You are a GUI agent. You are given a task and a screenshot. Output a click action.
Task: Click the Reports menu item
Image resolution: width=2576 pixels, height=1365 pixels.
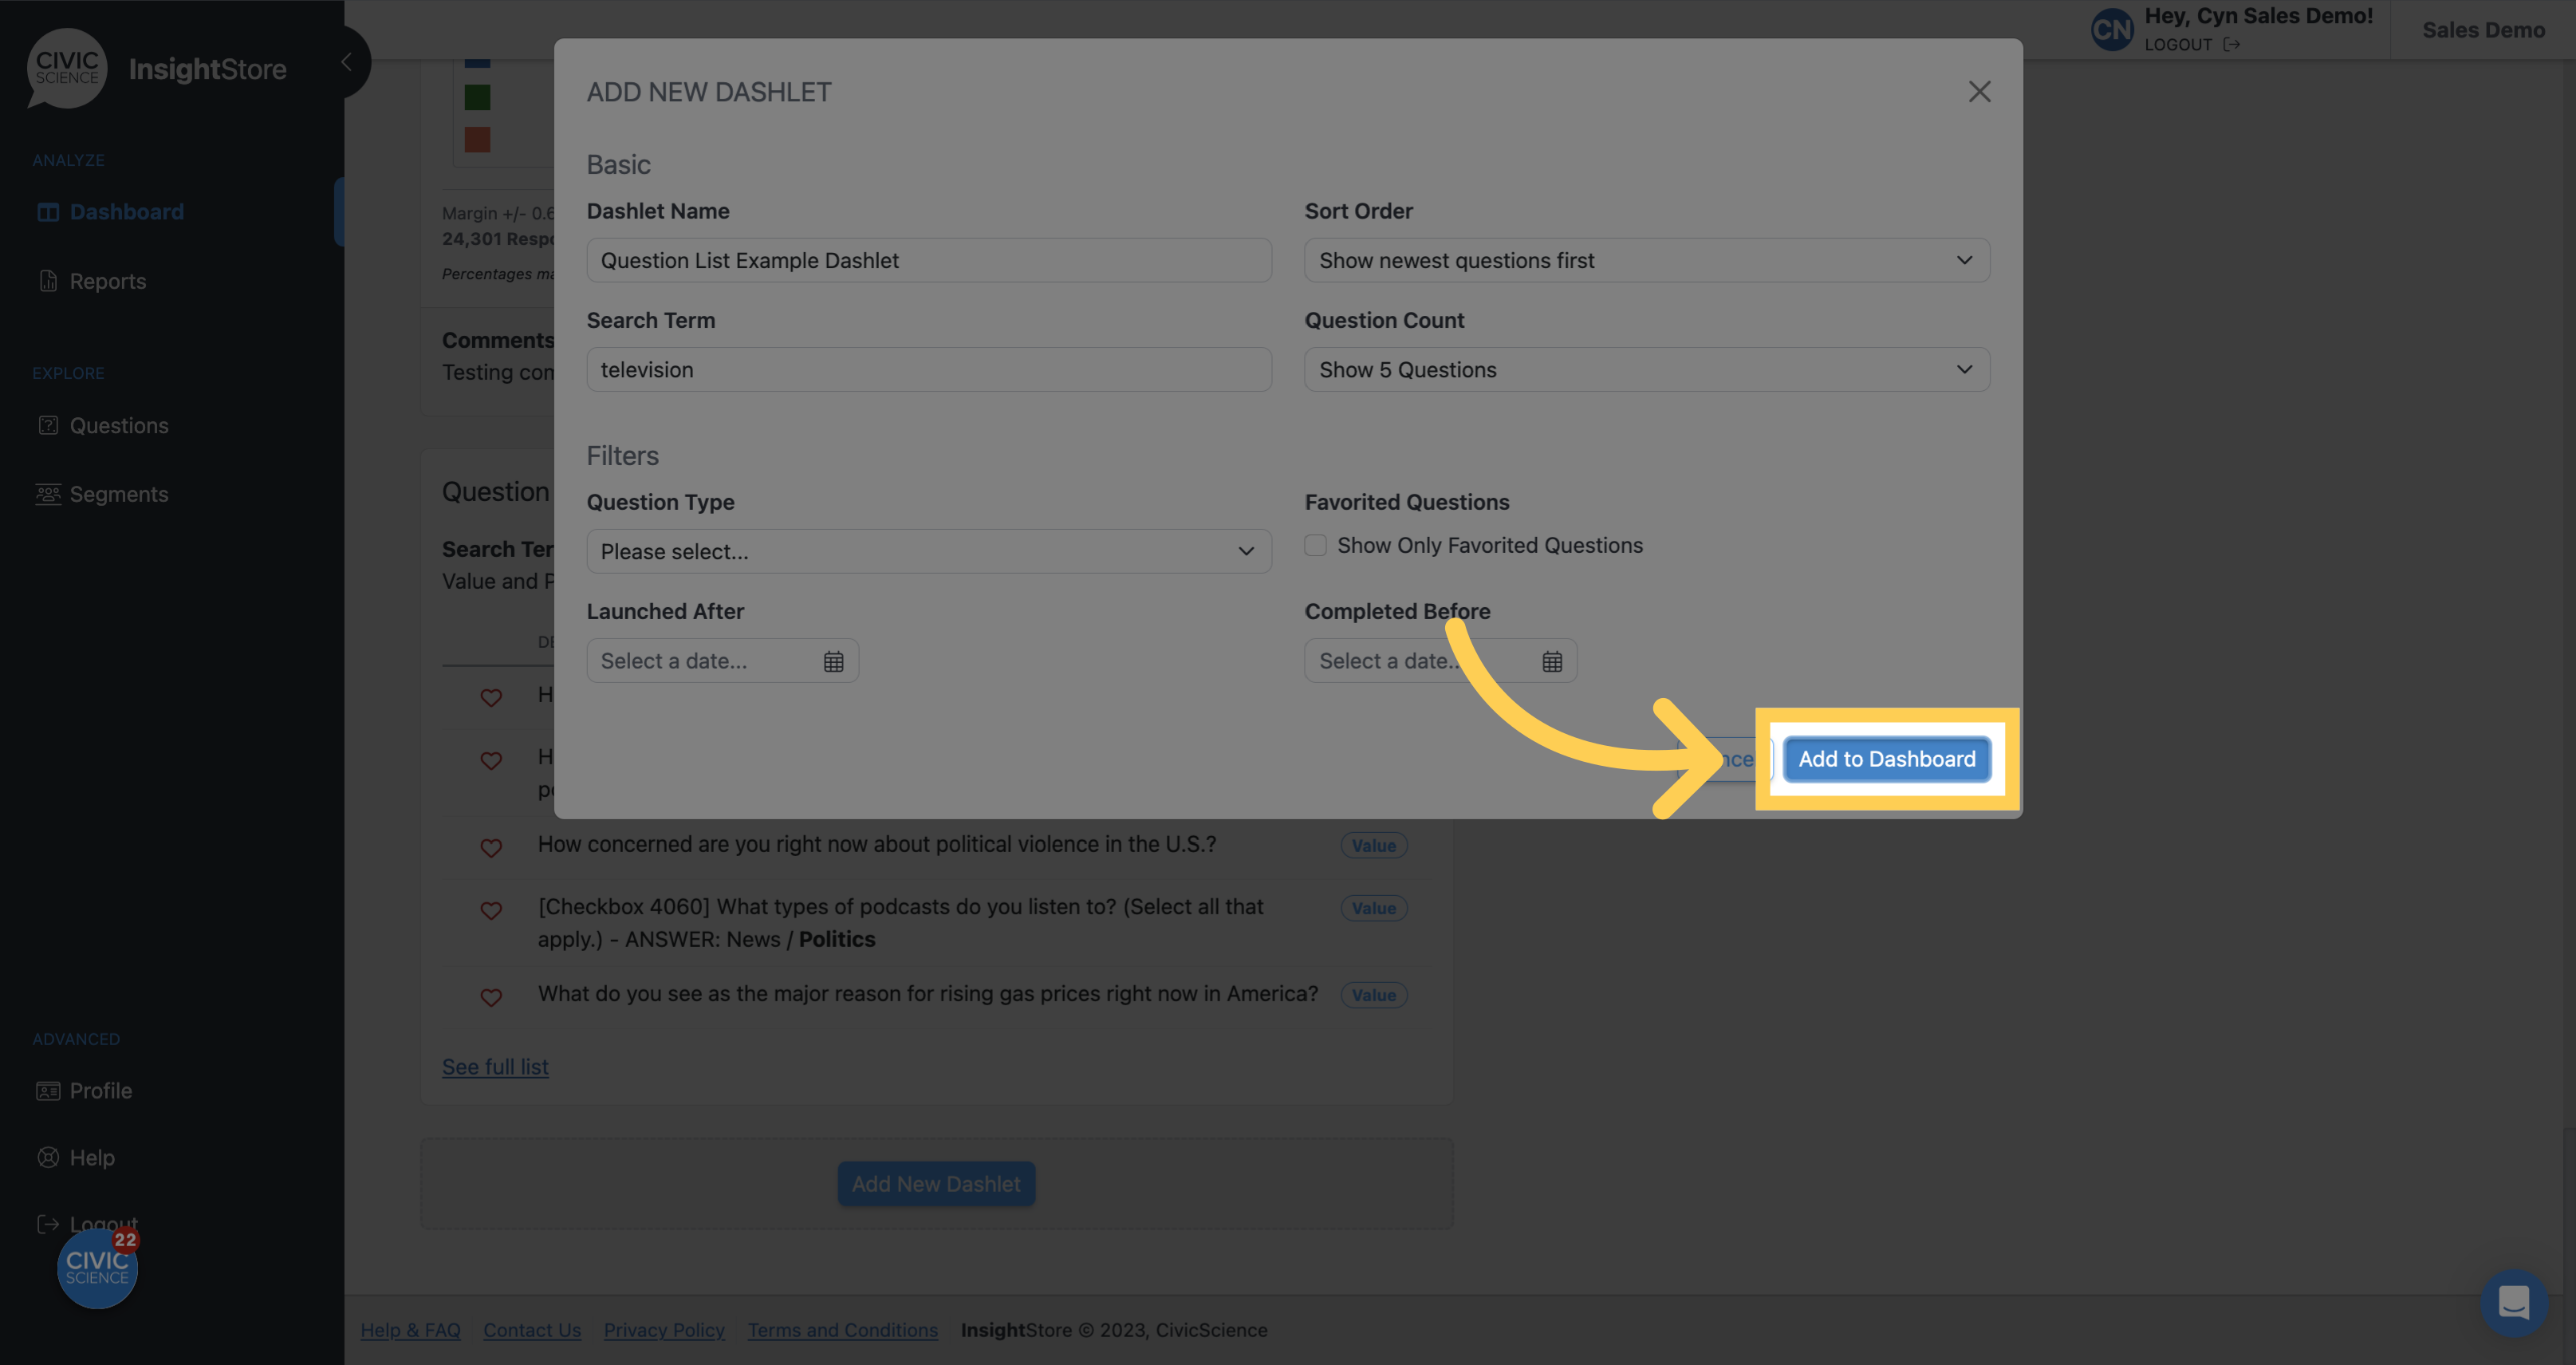tap(108, 279)
